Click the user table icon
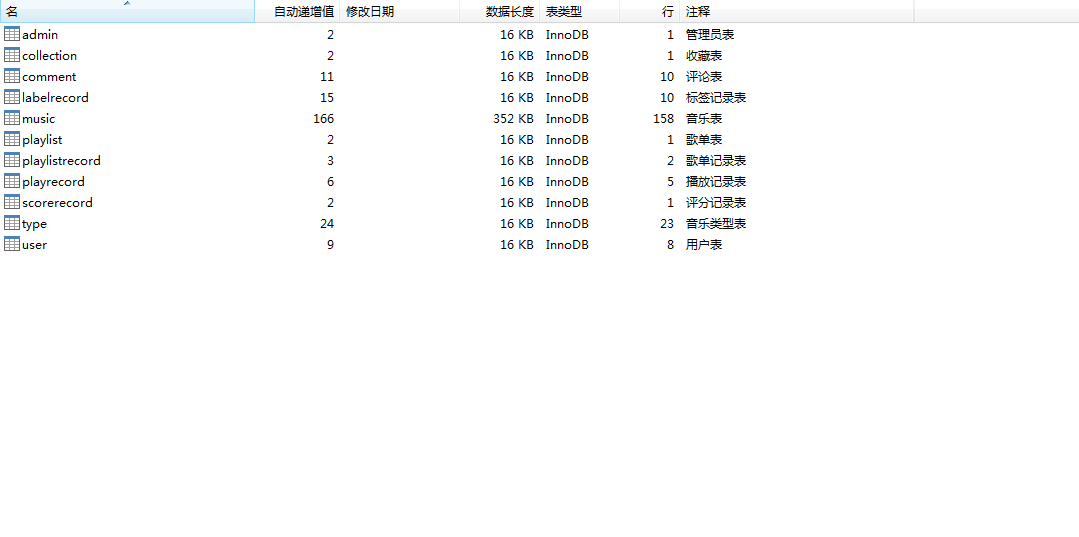This screenshot has height=537, width=1079. click(x=12, y=244)
